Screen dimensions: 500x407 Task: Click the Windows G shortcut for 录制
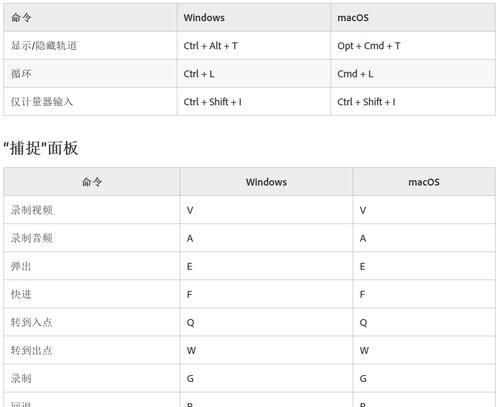pos(190,378)
